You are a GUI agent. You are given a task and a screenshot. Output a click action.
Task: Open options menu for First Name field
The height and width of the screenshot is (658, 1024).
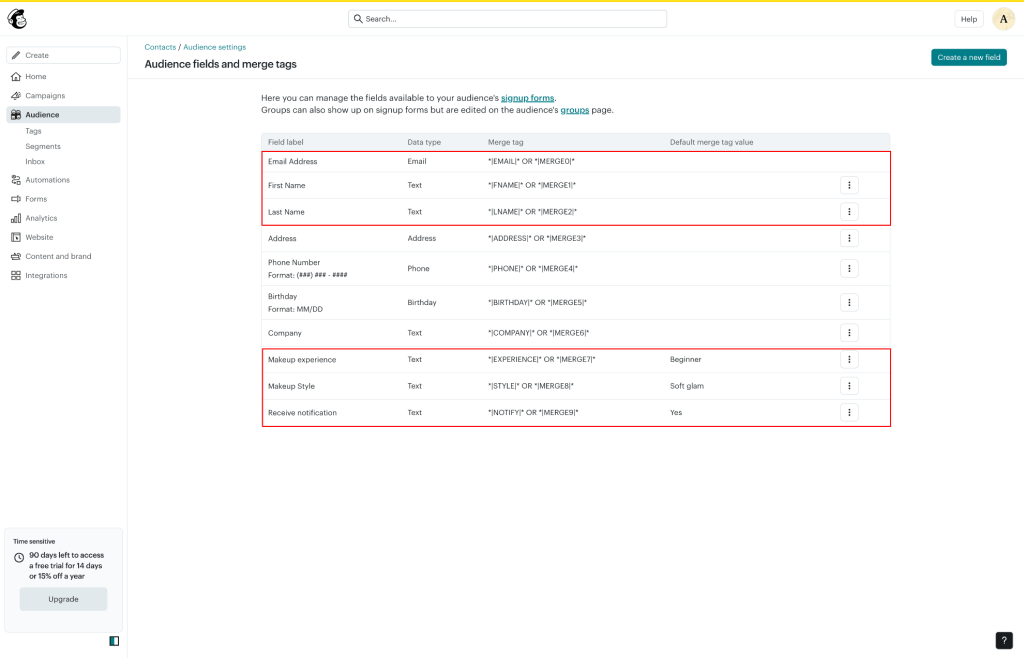849,185
